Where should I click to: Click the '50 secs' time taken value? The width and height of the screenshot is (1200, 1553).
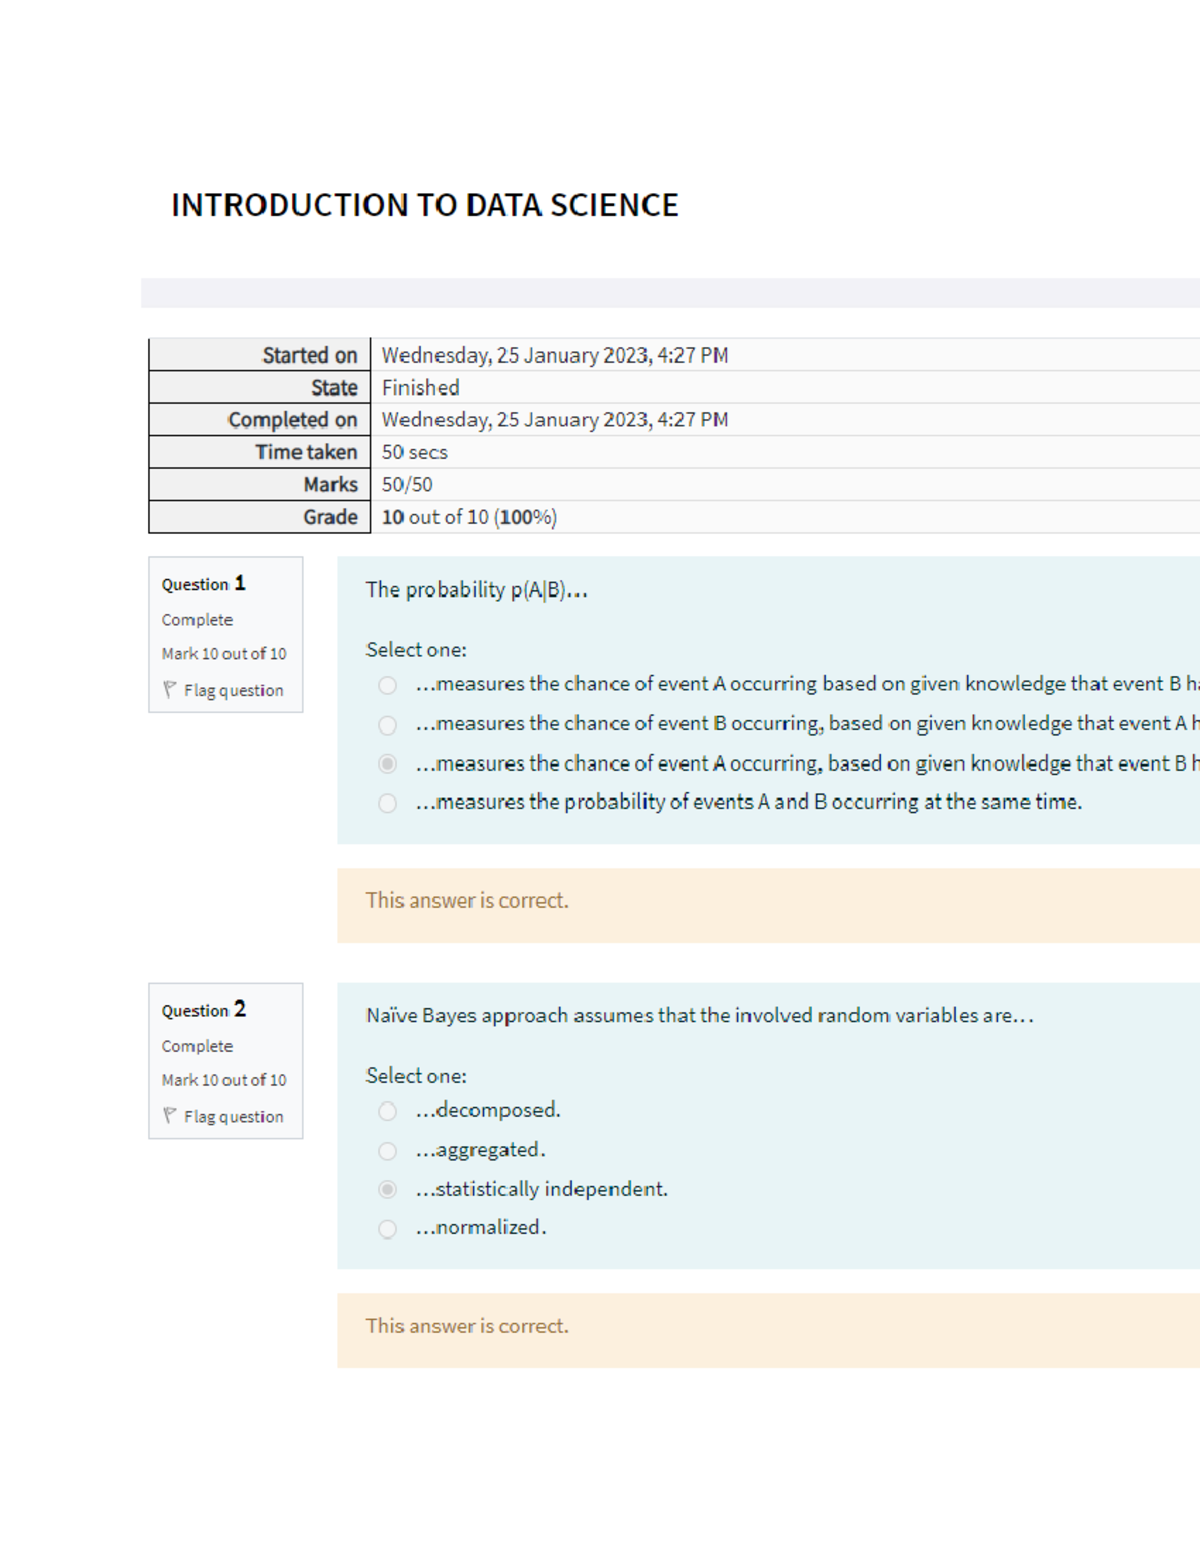point(414,452)
